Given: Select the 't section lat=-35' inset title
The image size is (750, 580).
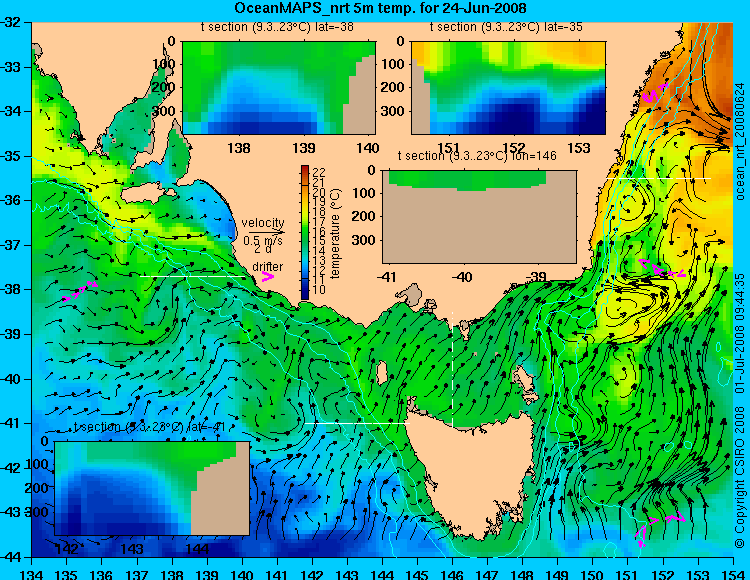Looking at the screenshot, I should (506, 27).
